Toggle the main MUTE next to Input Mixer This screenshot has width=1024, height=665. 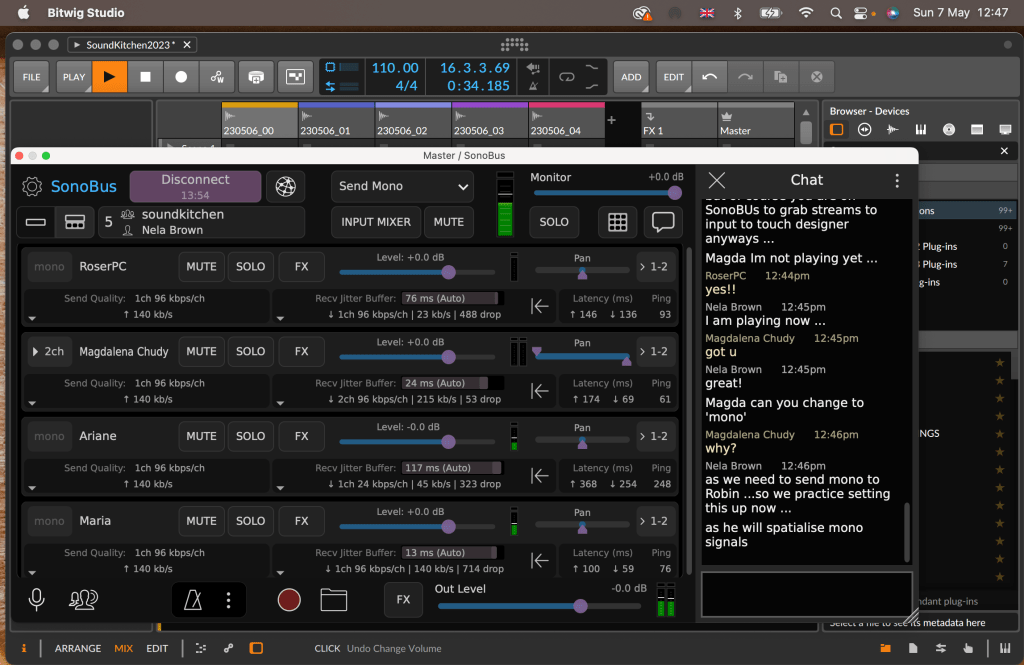[449, 222]
